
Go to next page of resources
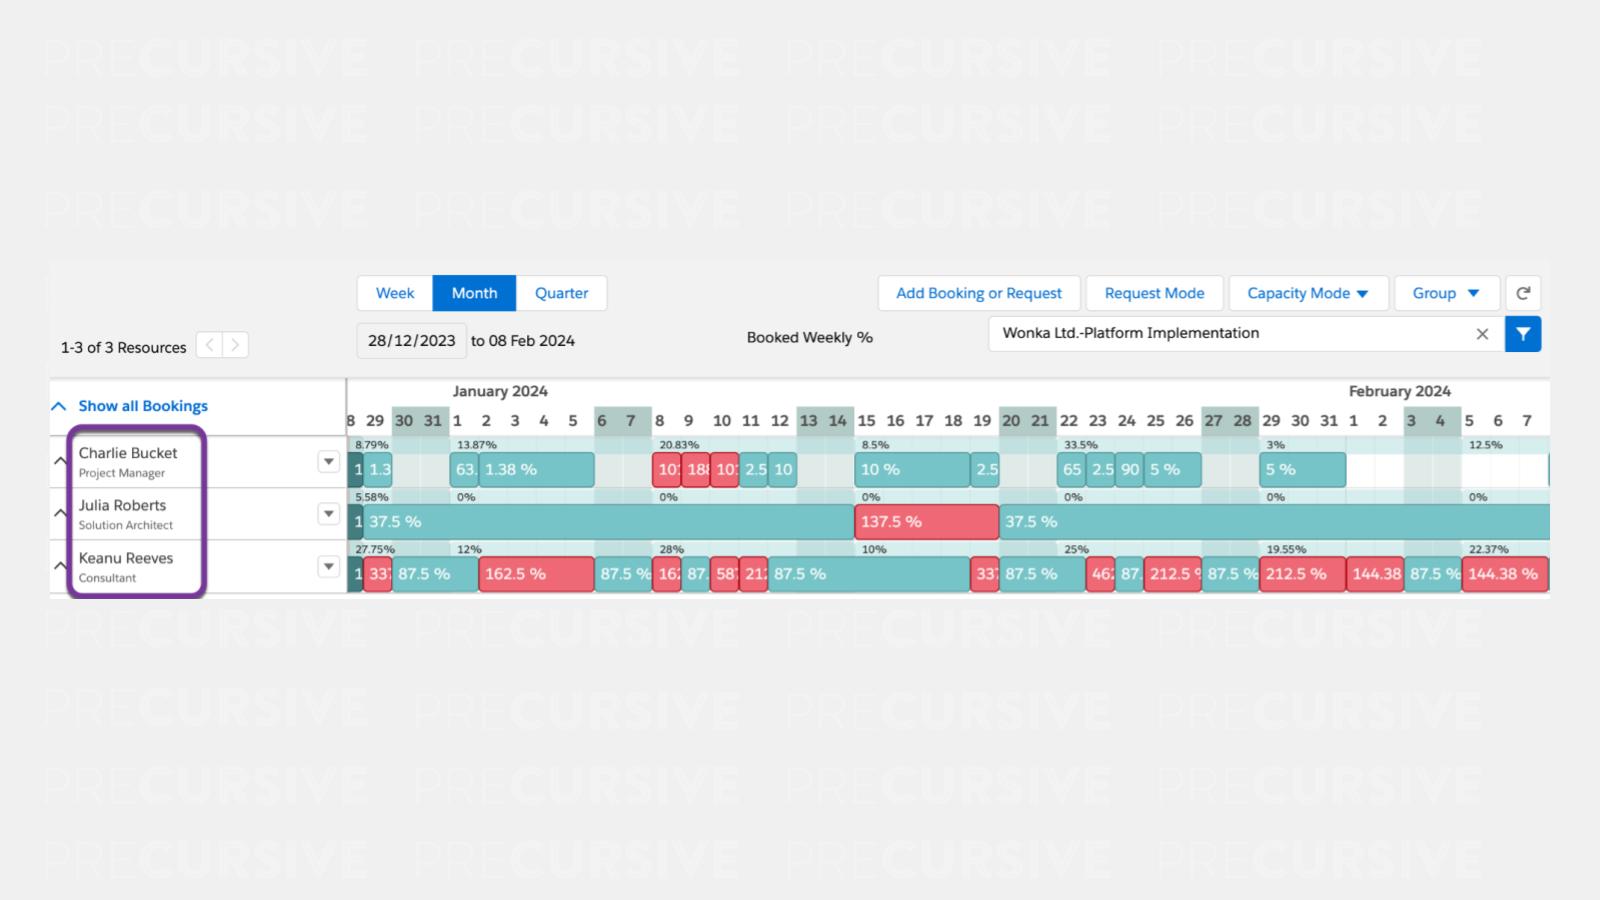235,345
